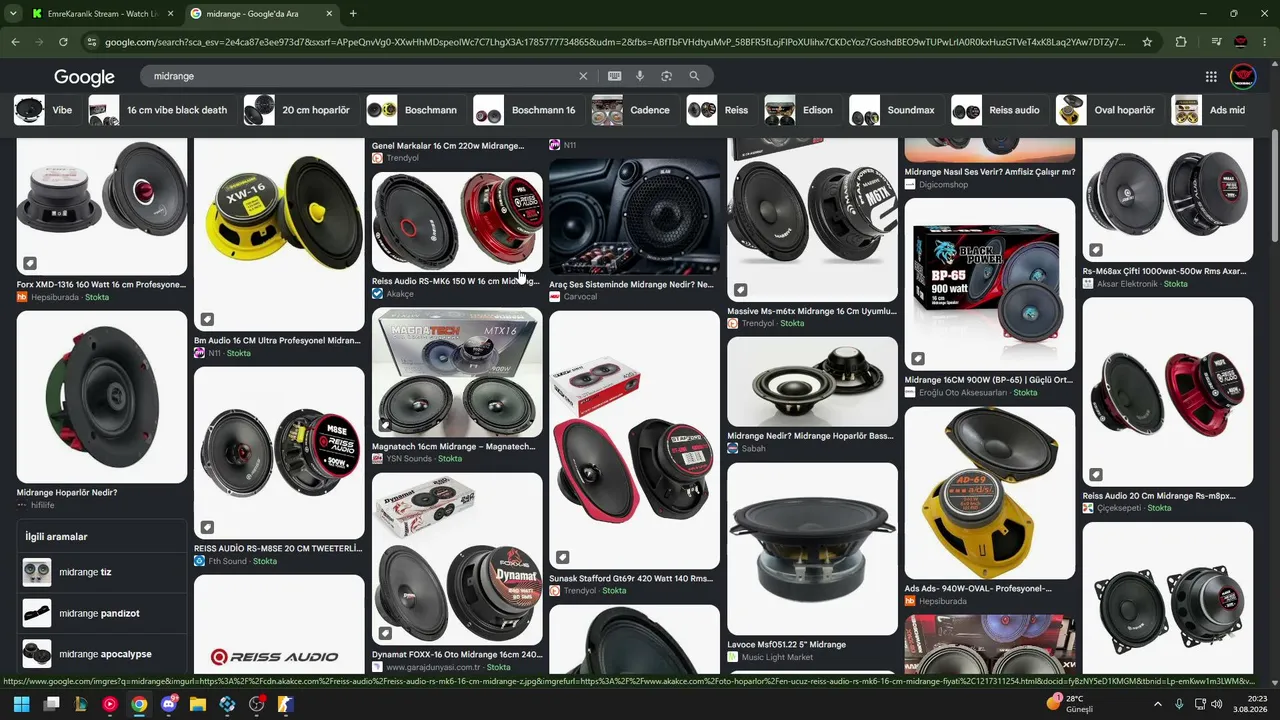The image size is (1280, 720).
Task: Open Discord from the taskbar
Action: (169, 704)
